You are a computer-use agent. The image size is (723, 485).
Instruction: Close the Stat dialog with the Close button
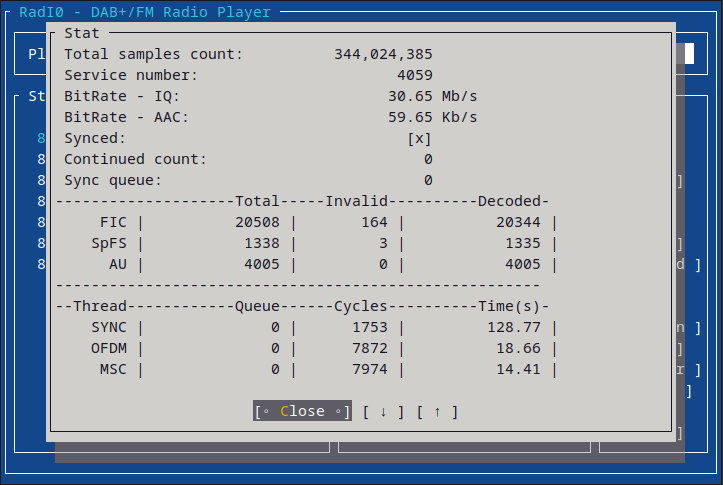(x=302, y=411)
